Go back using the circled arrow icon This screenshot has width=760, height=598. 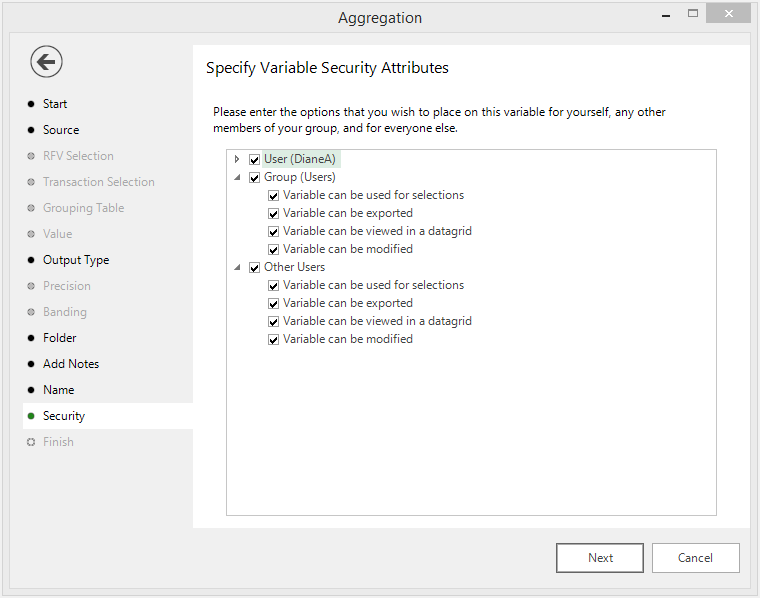click(46, 62)
